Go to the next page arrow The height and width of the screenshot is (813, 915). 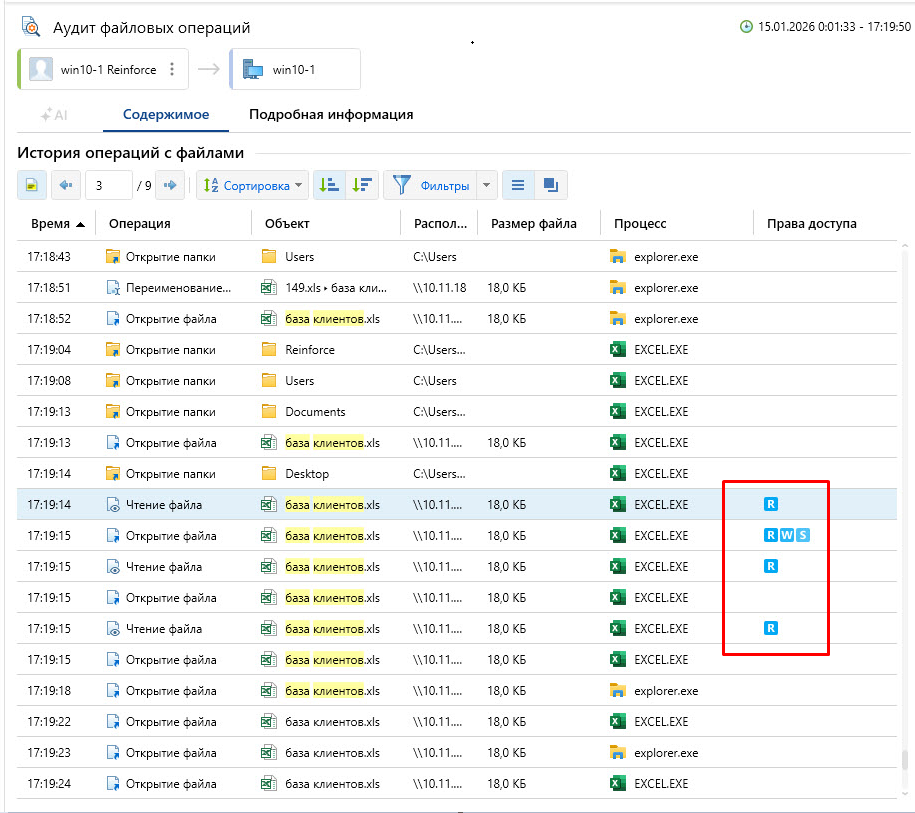point(171,185)
